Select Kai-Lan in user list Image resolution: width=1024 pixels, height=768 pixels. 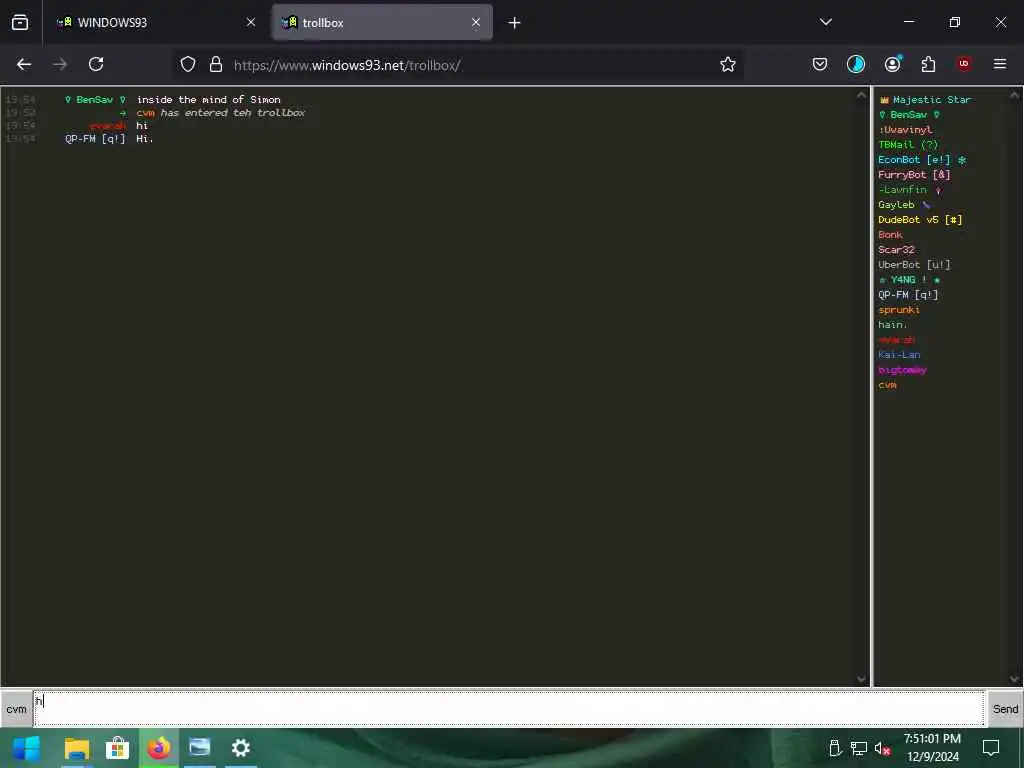click(899, 355)
